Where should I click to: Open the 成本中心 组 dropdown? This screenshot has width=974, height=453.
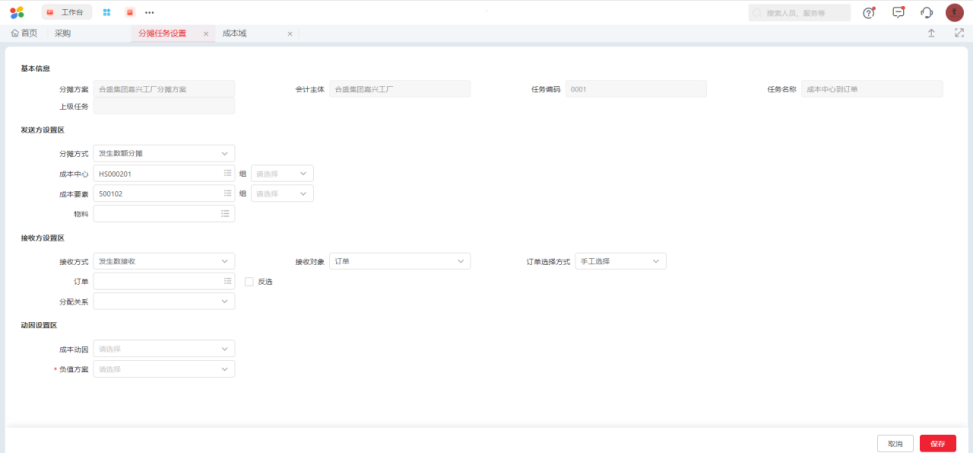(282, 173)
